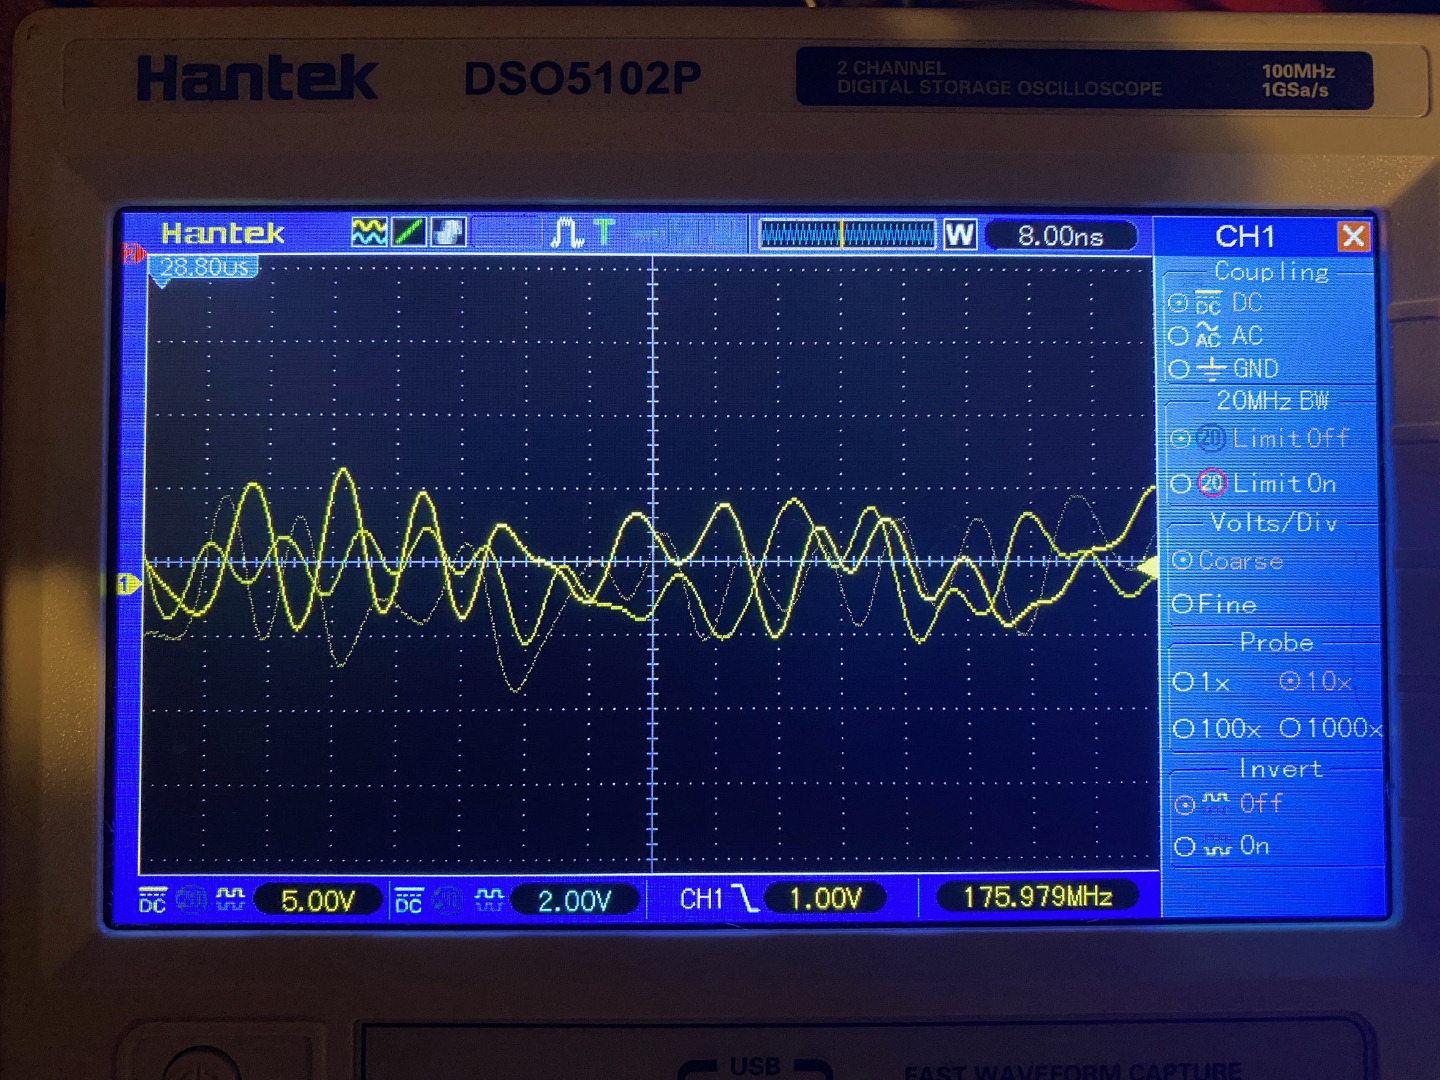Screen dimensions: 1440x1080
Task: Click the waveform memory position bar
Action: point(847,235)
